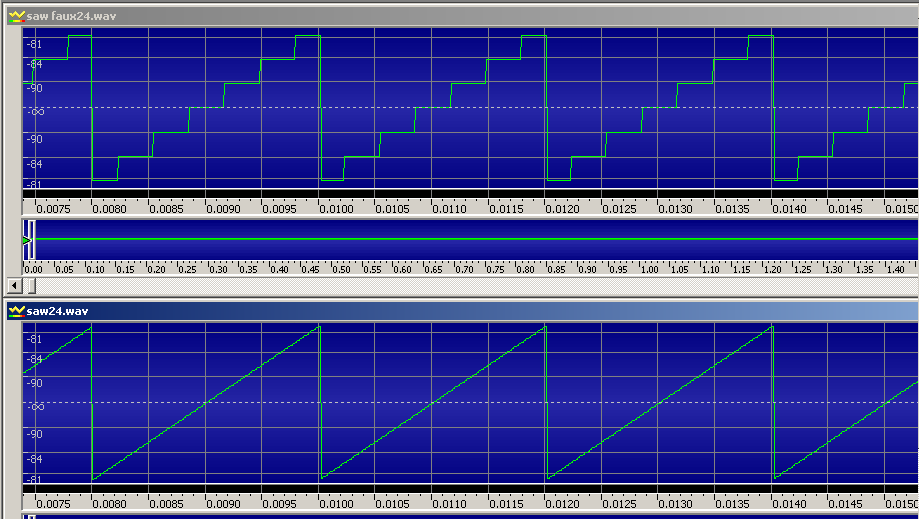Click 0.0080 on saw24.wav time ruler
Screen dimensions: 919x519
[110, 504]
